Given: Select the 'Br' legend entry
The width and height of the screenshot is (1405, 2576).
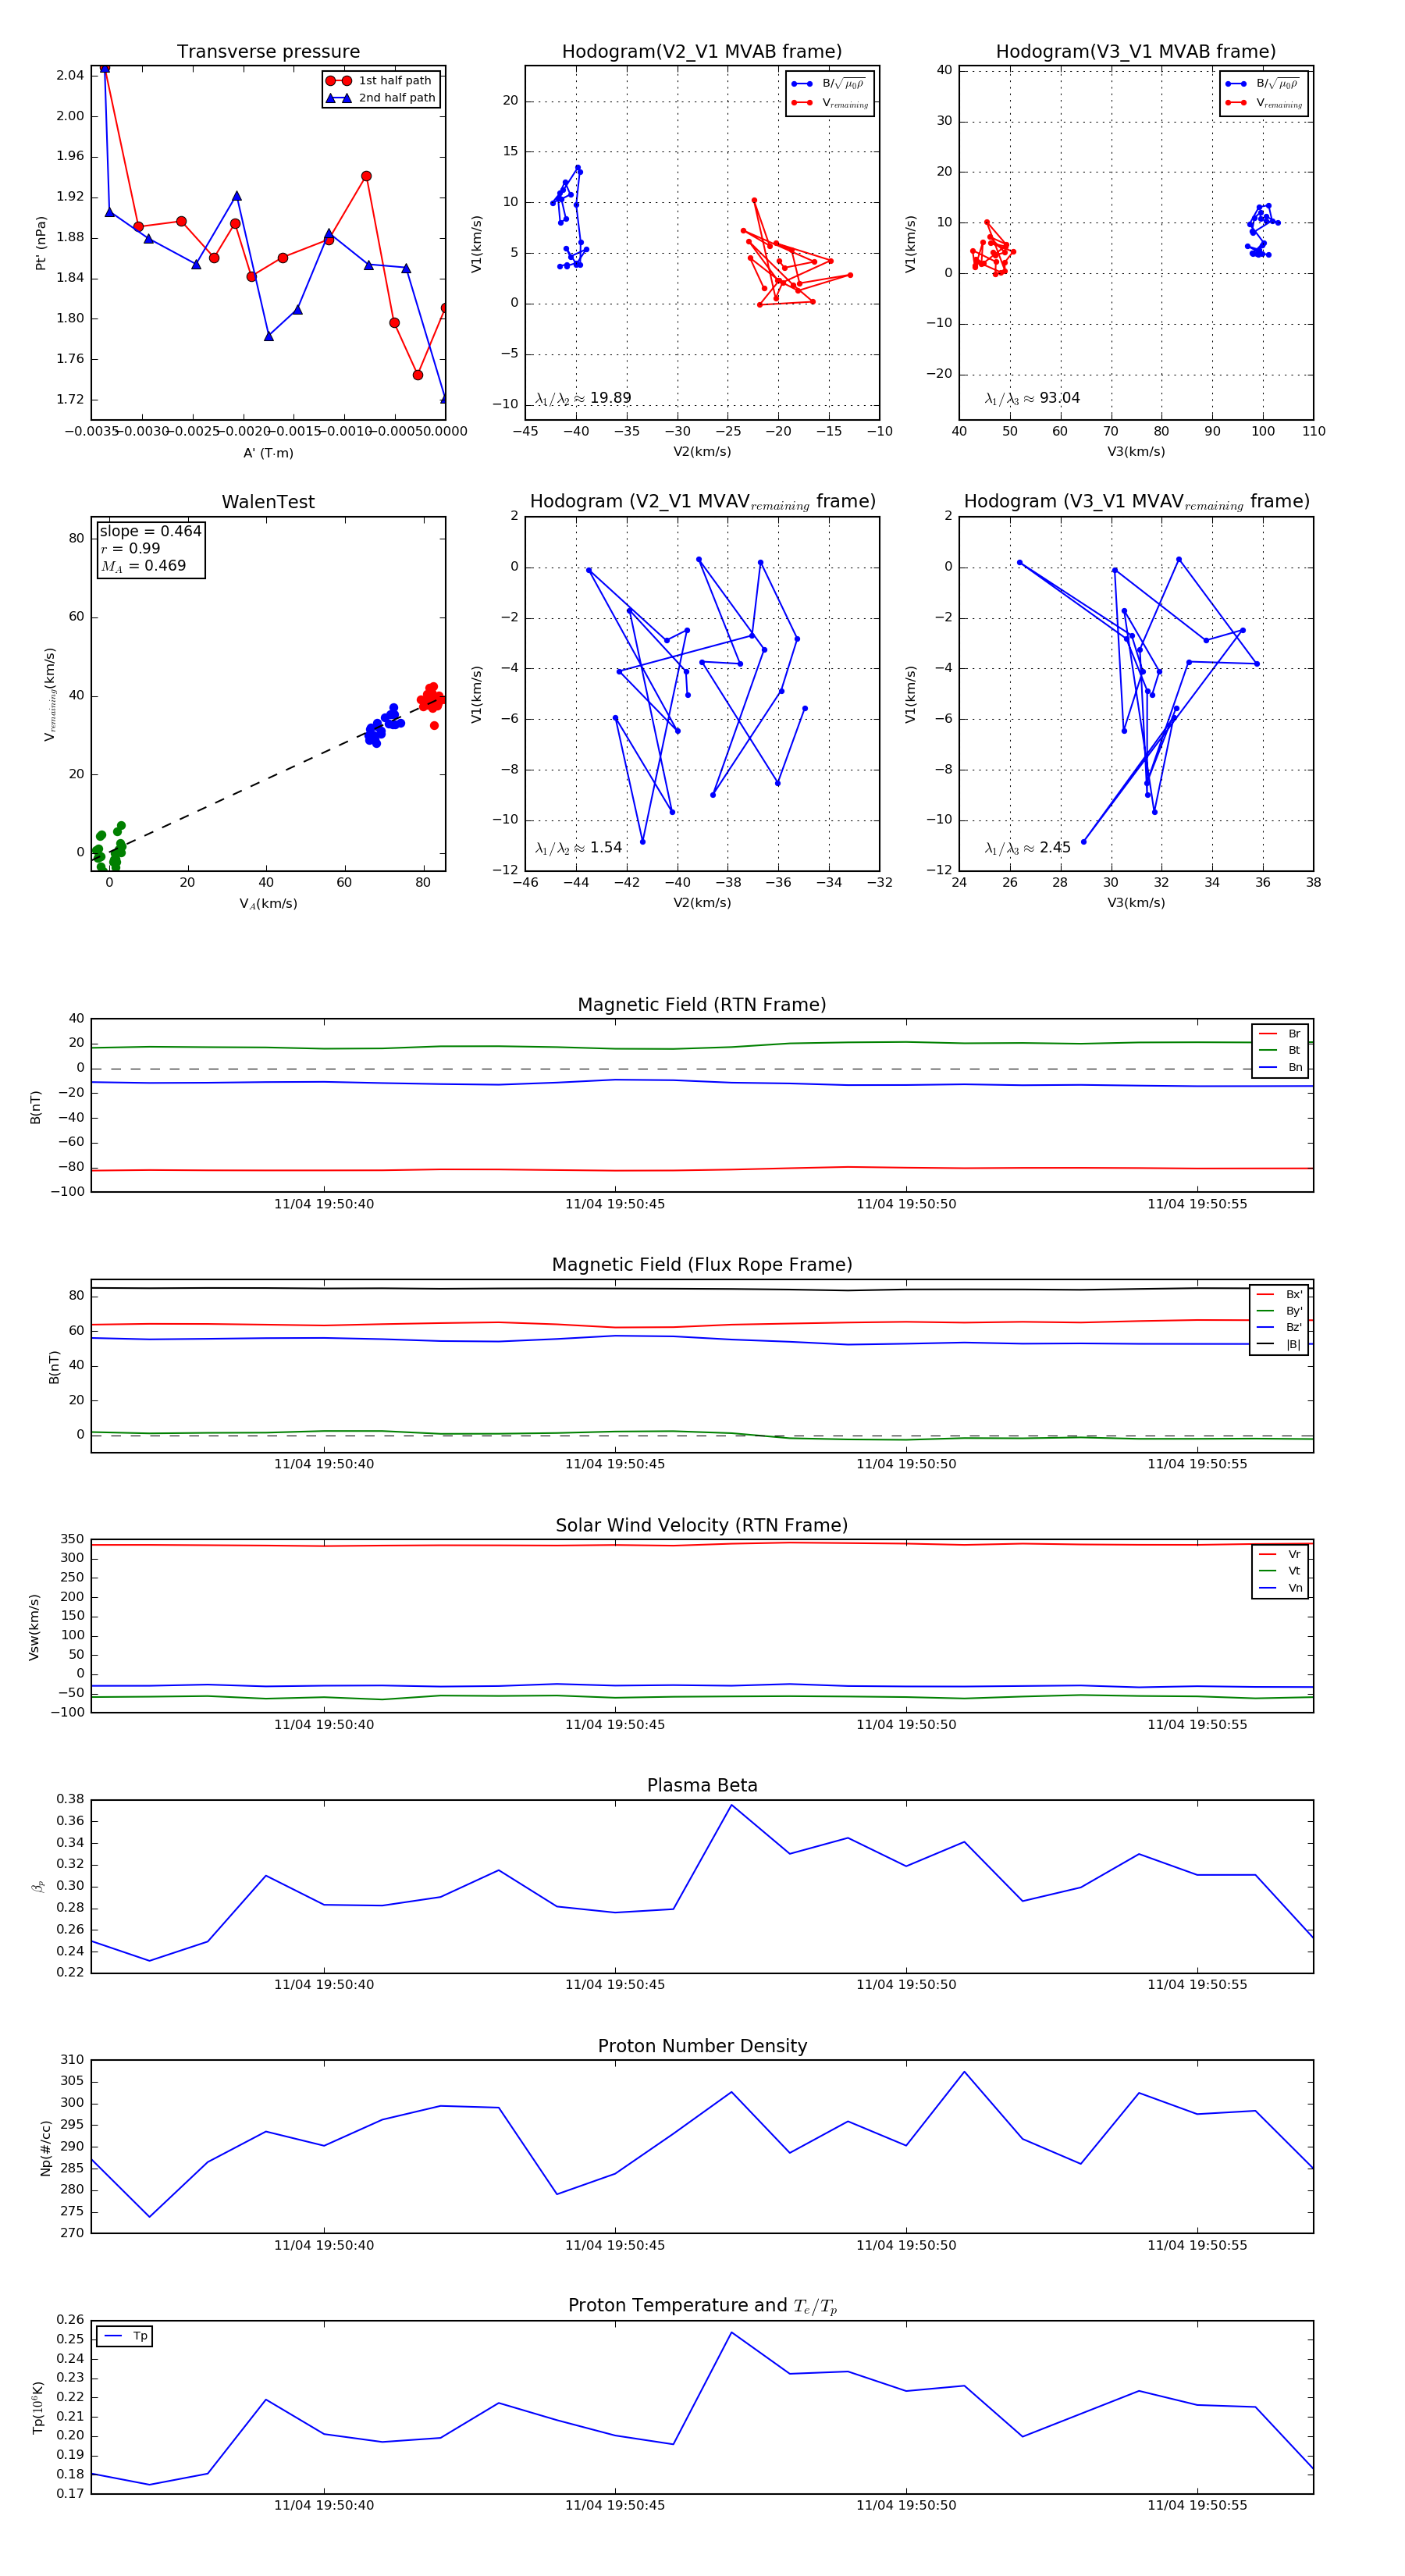Looking at the screenshot, I should coord(1280,1034).
